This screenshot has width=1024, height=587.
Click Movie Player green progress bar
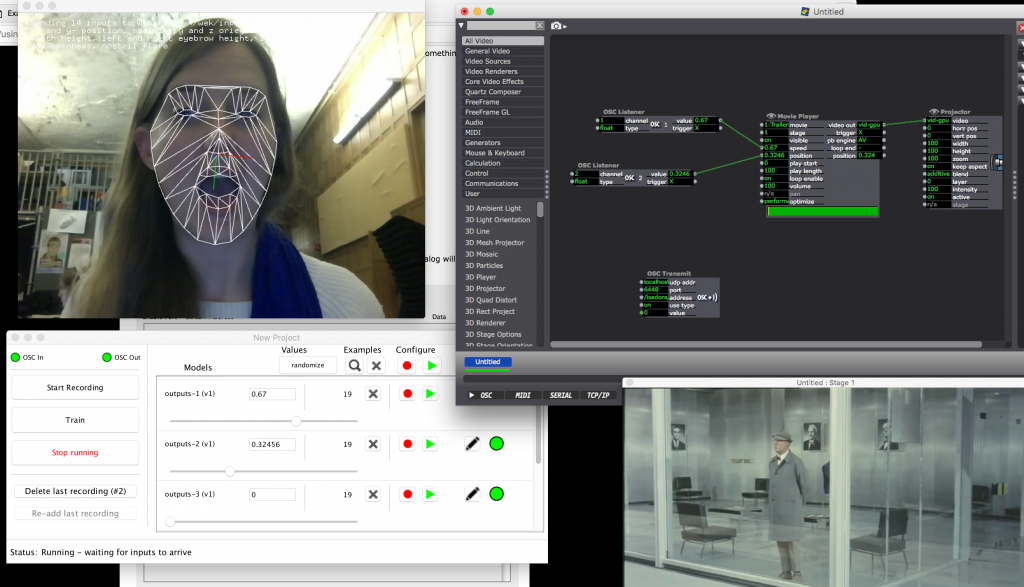click(x=822, y=212)
